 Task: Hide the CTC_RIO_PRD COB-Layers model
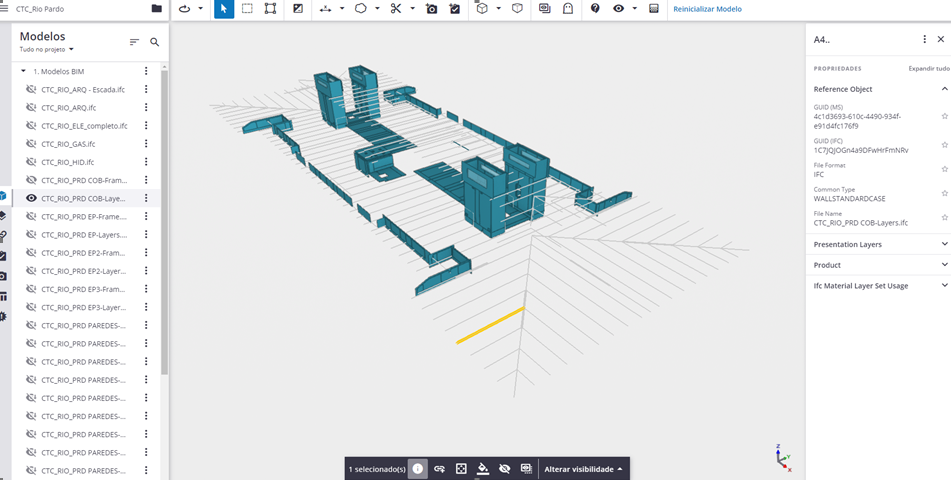click(x=31, y=198)
